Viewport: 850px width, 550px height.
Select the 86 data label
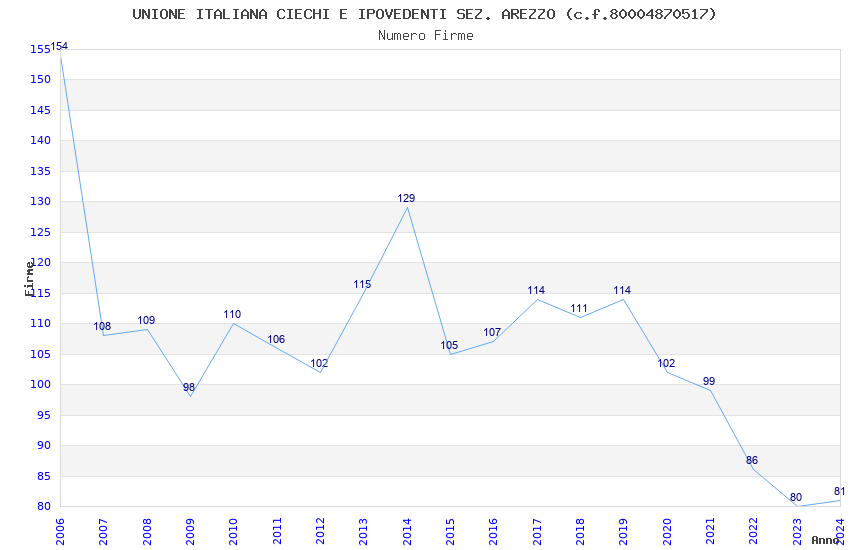point(752,460)
